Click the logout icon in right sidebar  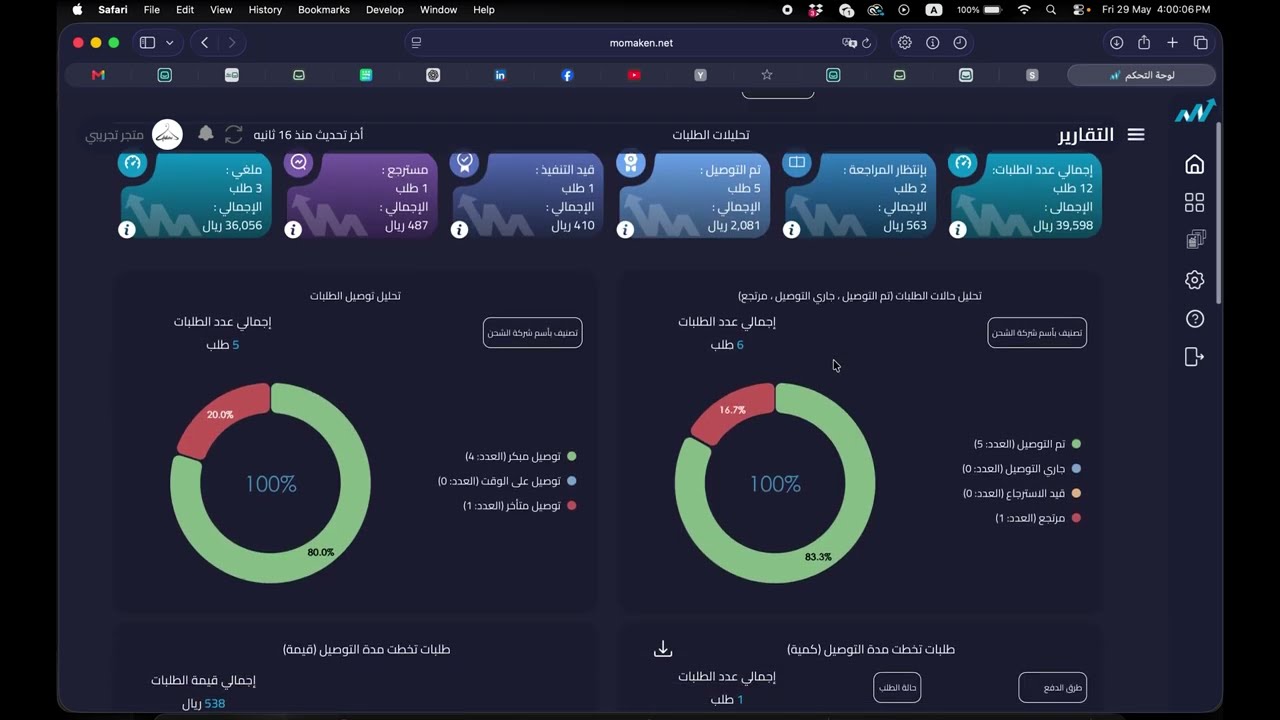point(1194,357)
